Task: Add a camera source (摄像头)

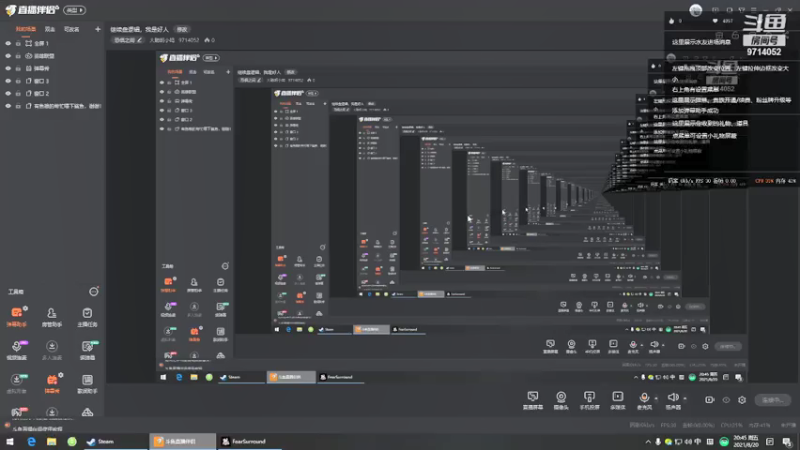Action: tap(561, 400)
